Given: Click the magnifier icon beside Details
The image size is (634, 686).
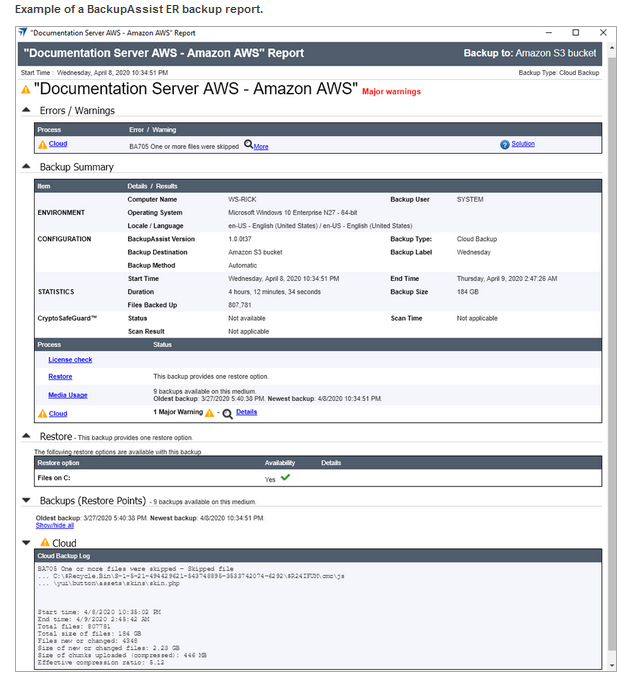Looking at the screenshot, I should click(228, 413).
